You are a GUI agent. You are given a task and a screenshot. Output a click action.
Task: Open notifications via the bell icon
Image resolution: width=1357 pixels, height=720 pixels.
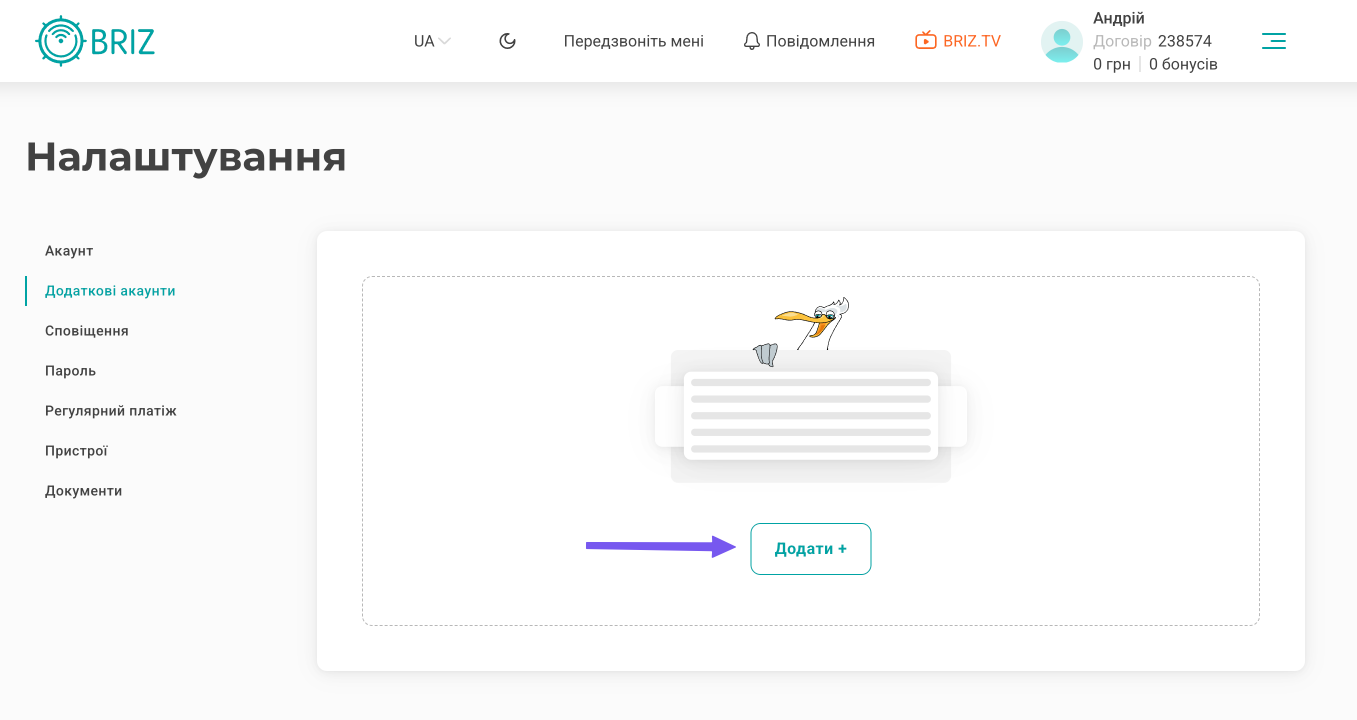tap(752, 41)
